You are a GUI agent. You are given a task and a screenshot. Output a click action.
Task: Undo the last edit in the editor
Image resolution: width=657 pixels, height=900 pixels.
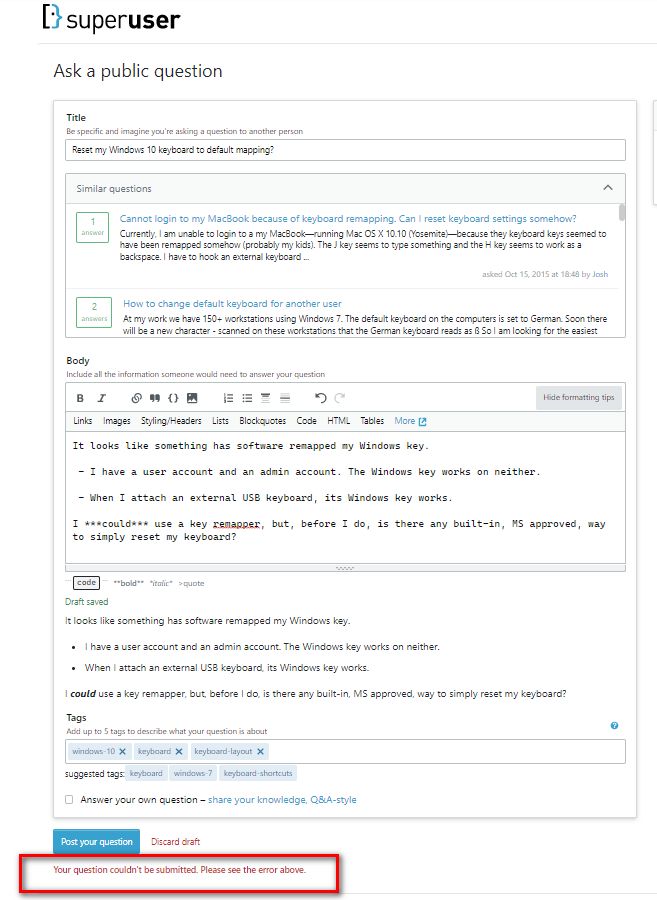point(321,398)
